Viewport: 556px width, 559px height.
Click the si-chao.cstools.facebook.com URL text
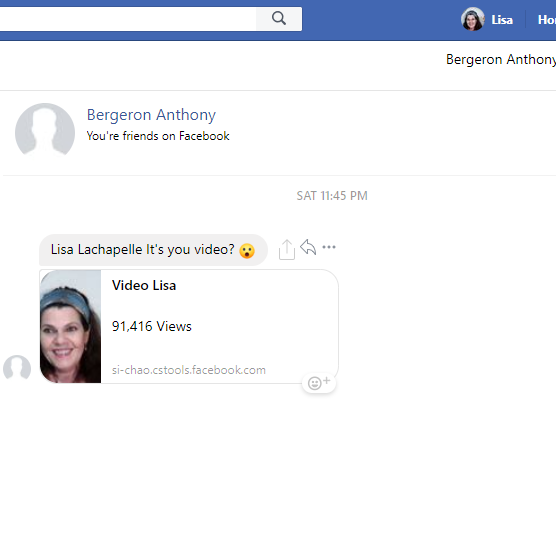click(x=189, y=370)
